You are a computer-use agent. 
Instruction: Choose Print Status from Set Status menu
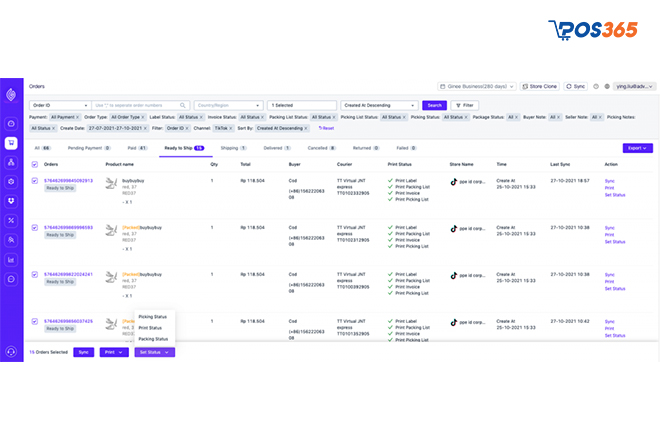tap(151, 327)
